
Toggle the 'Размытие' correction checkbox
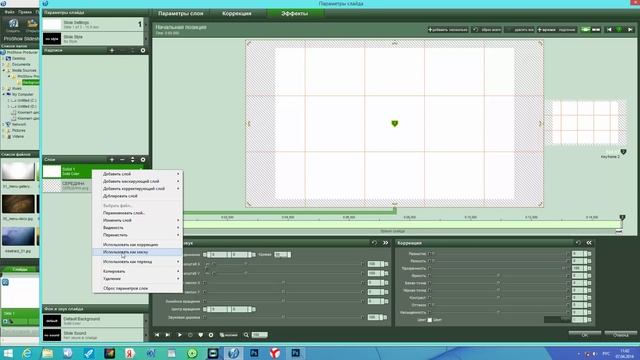click(429, 254)
